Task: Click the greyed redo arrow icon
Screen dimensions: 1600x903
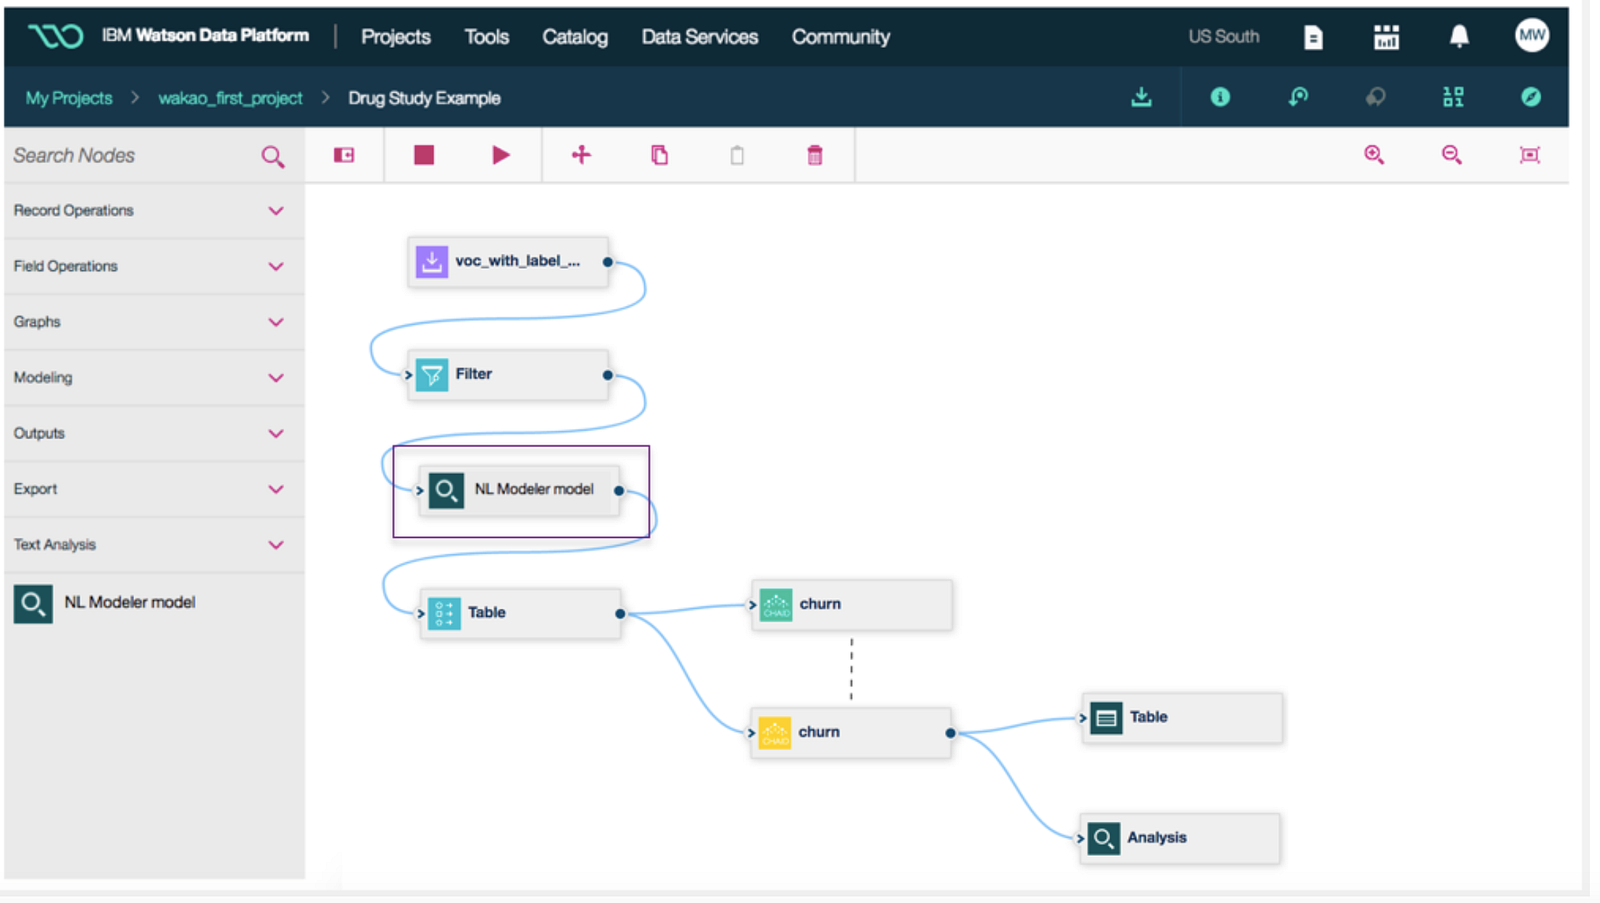Action: pos(1376,97)
